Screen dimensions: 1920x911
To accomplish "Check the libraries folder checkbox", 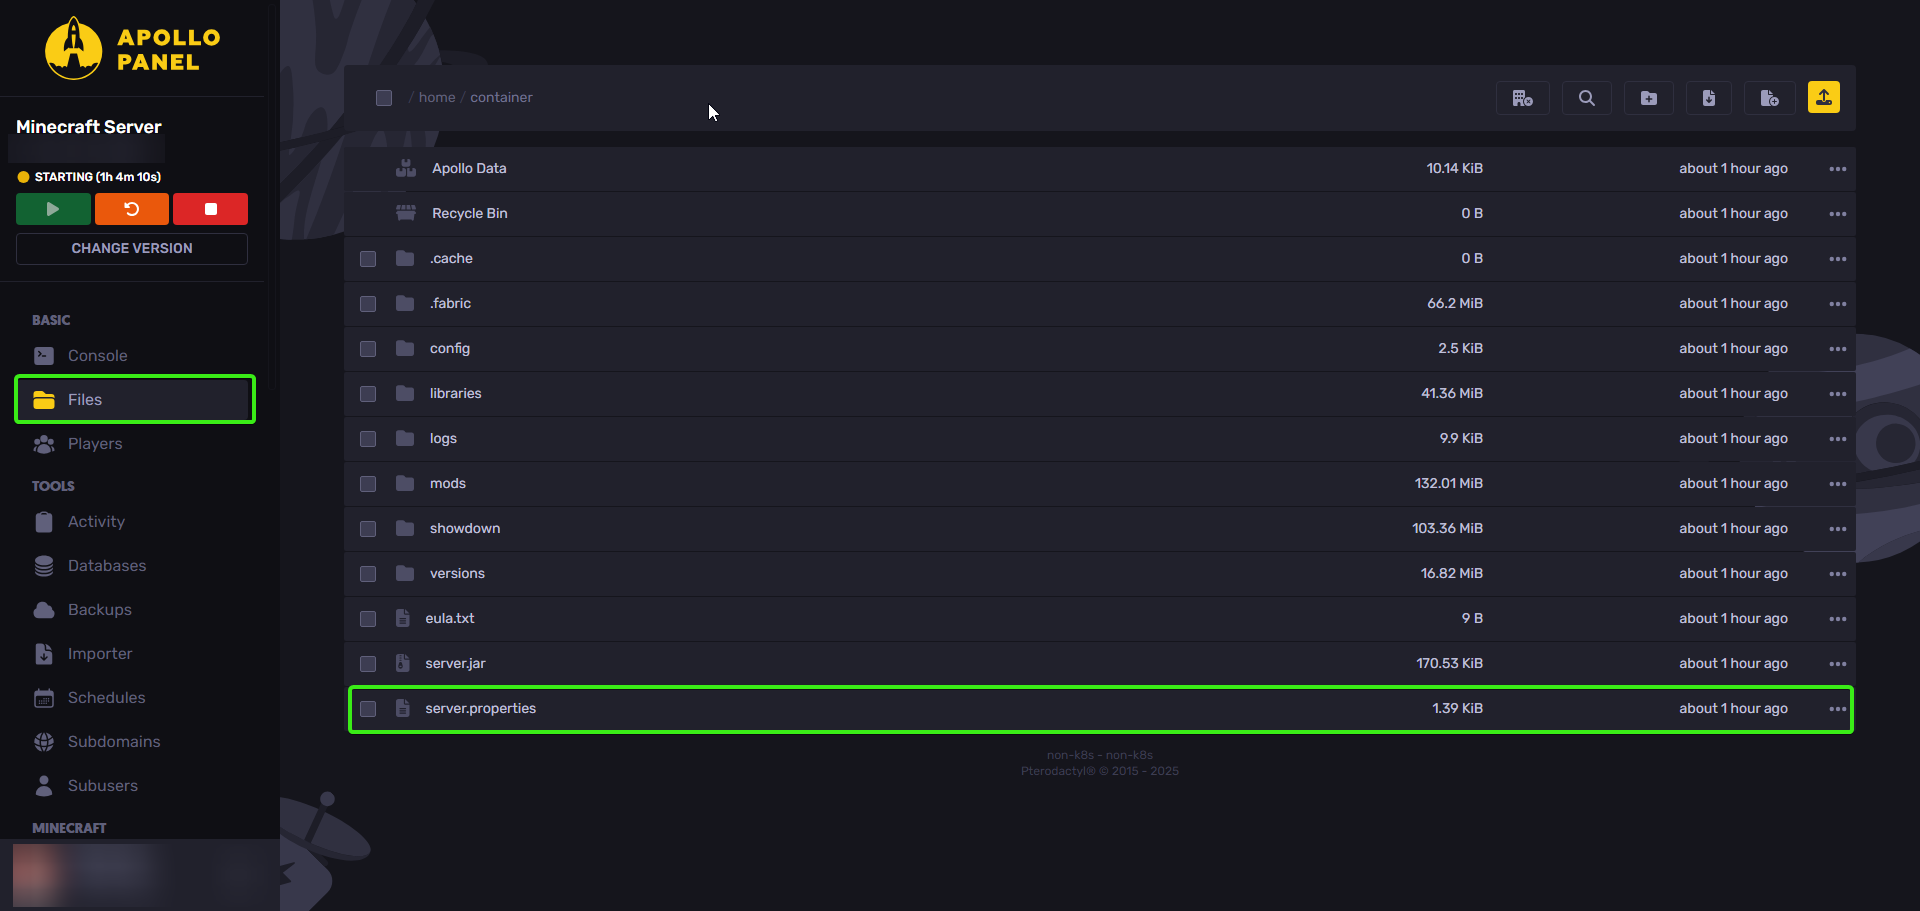I will [x=368, y=394].
